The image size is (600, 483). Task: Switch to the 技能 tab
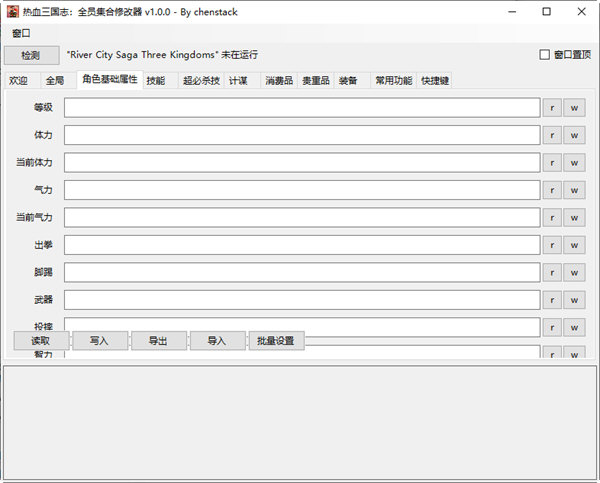point(156,80)
